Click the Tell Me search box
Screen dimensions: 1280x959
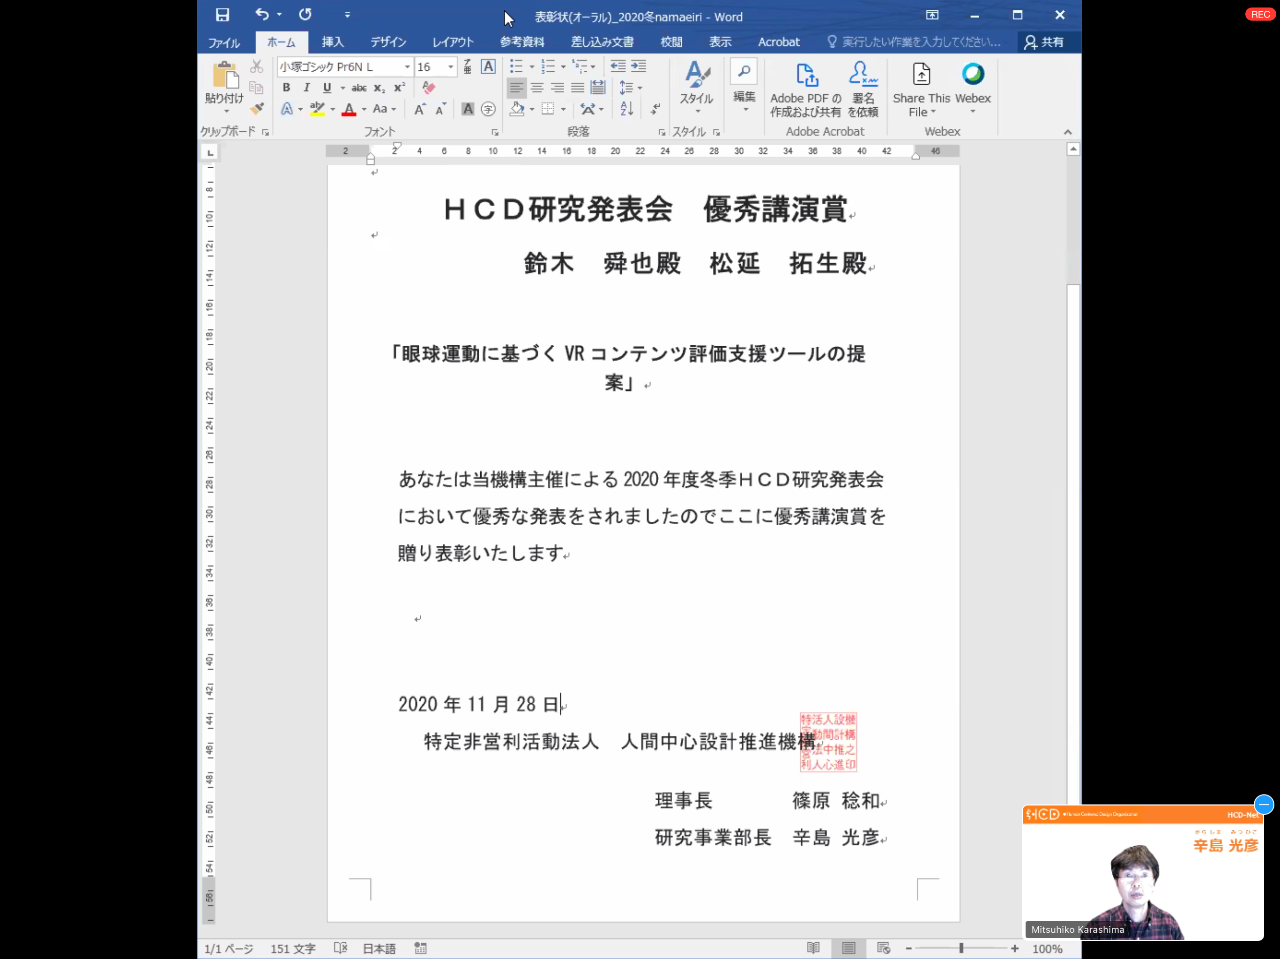(x=913, y=42)
